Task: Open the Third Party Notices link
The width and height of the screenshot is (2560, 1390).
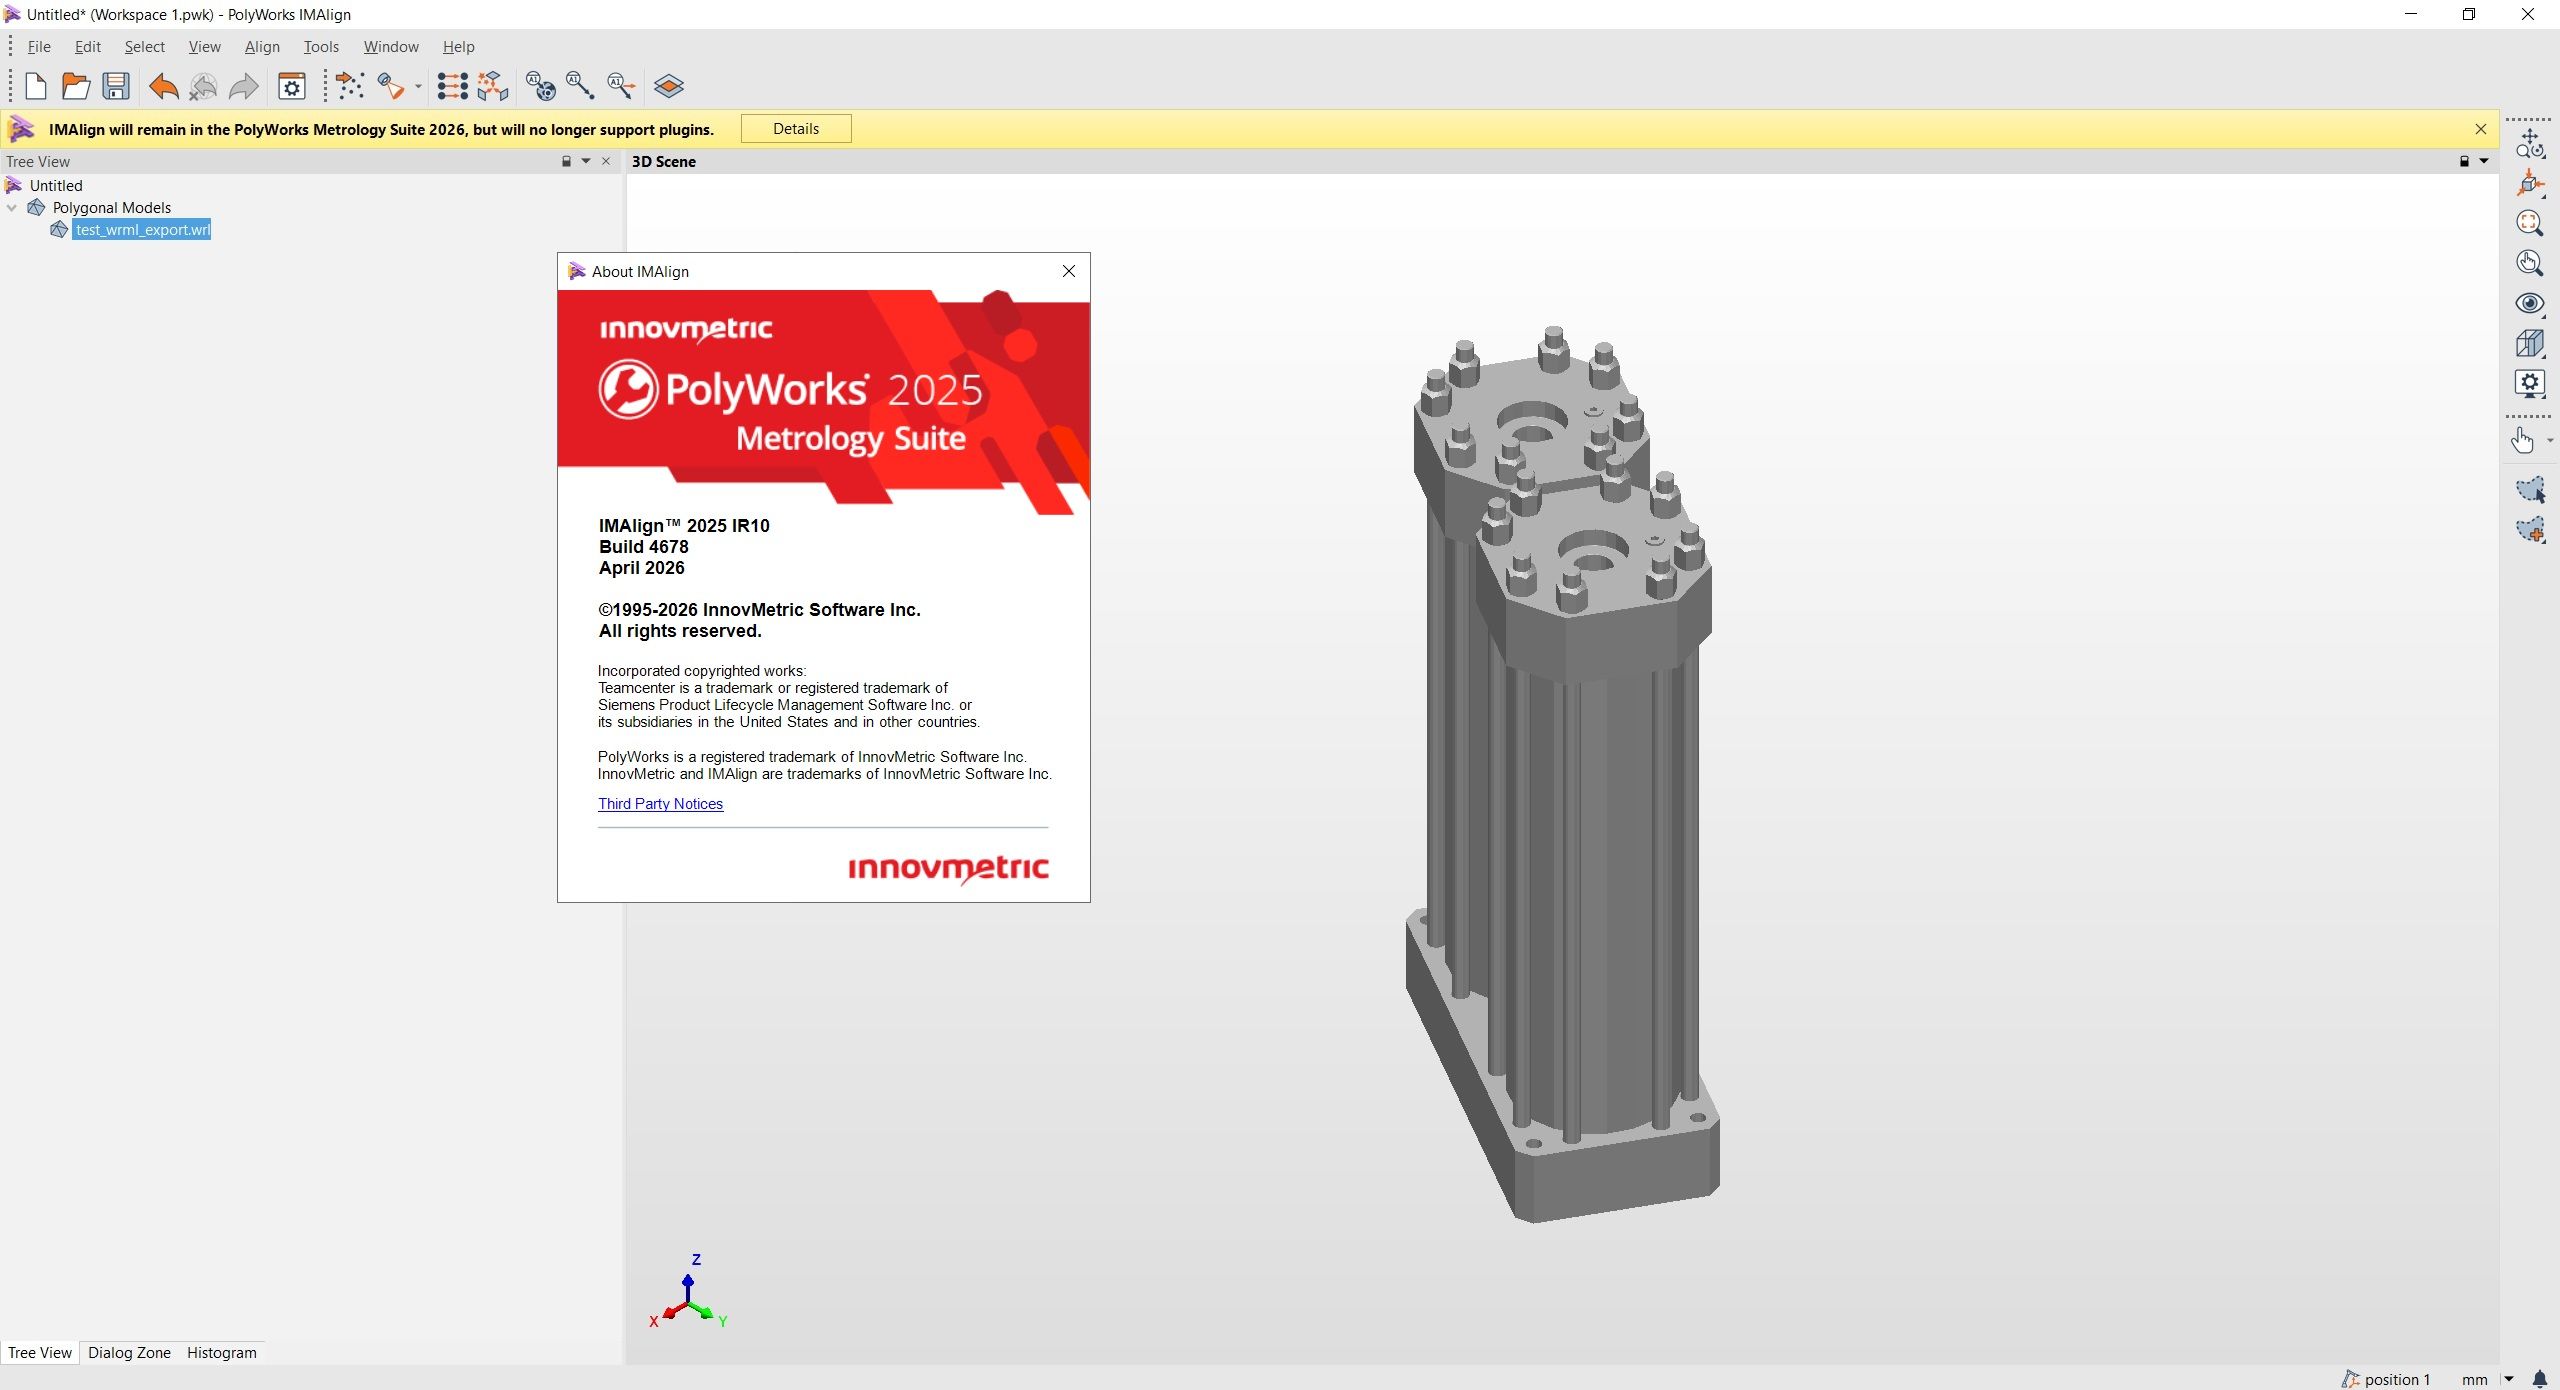Action: point(660,804)
